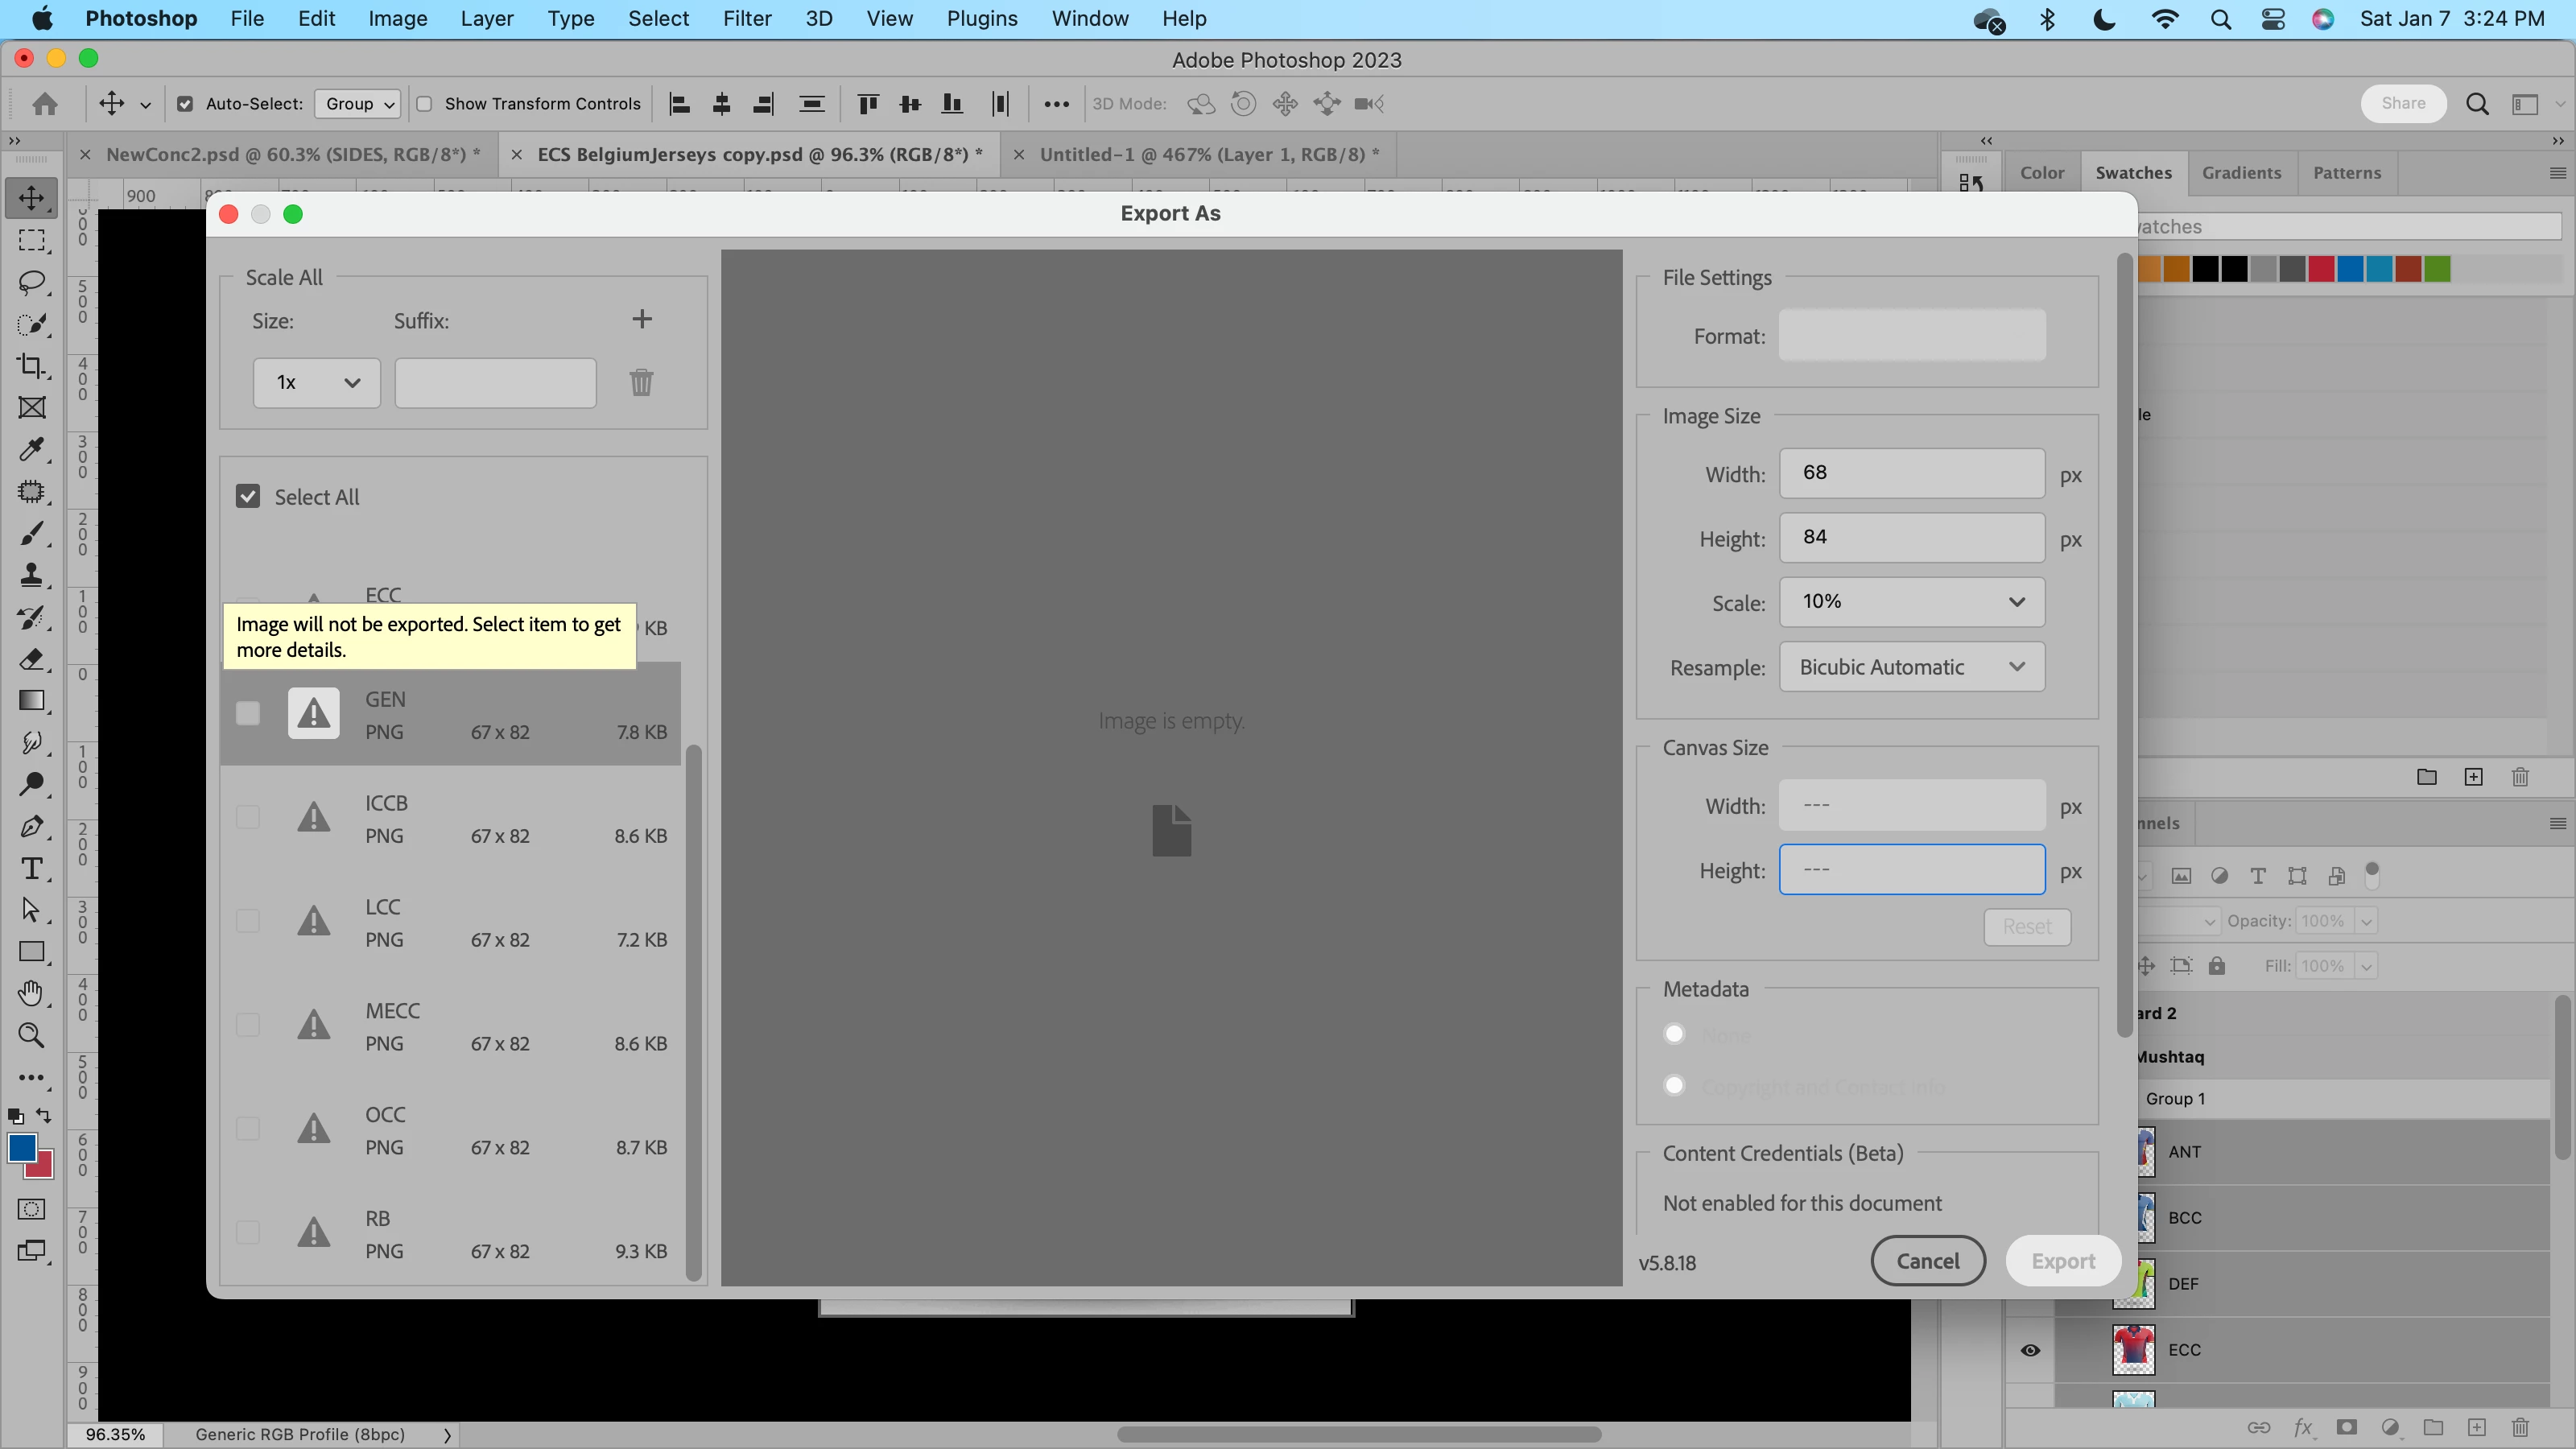Image resolution: width=2576 pixels, height=1449 pixels.
Task: Open the Filter menu
Action: click(746, 19)
